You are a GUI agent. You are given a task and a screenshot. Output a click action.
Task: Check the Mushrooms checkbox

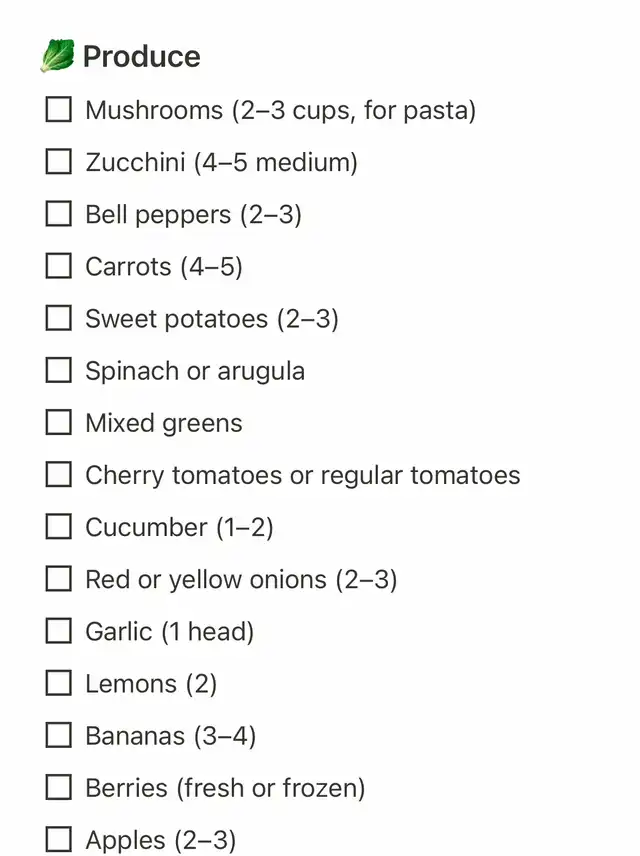[x=59, y=109]
